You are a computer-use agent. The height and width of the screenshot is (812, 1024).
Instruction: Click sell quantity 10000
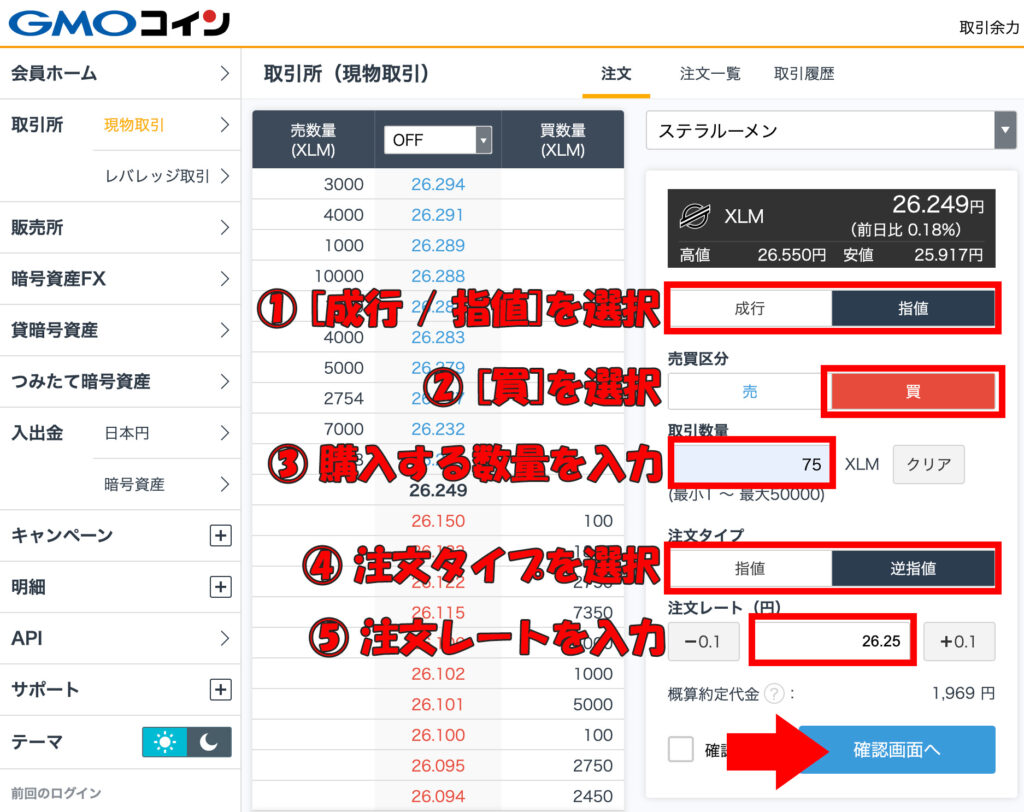(x=339, y=276)
